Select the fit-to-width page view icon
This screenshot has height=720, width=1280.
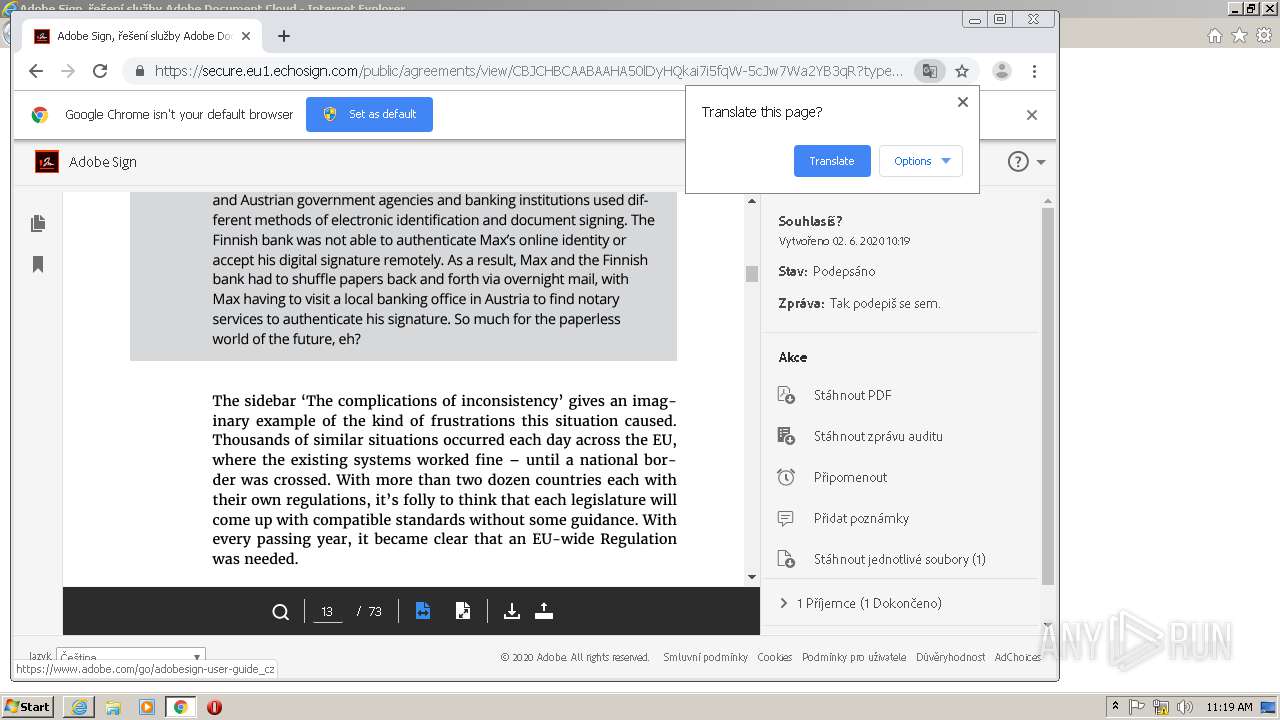[x=423, y=611]
